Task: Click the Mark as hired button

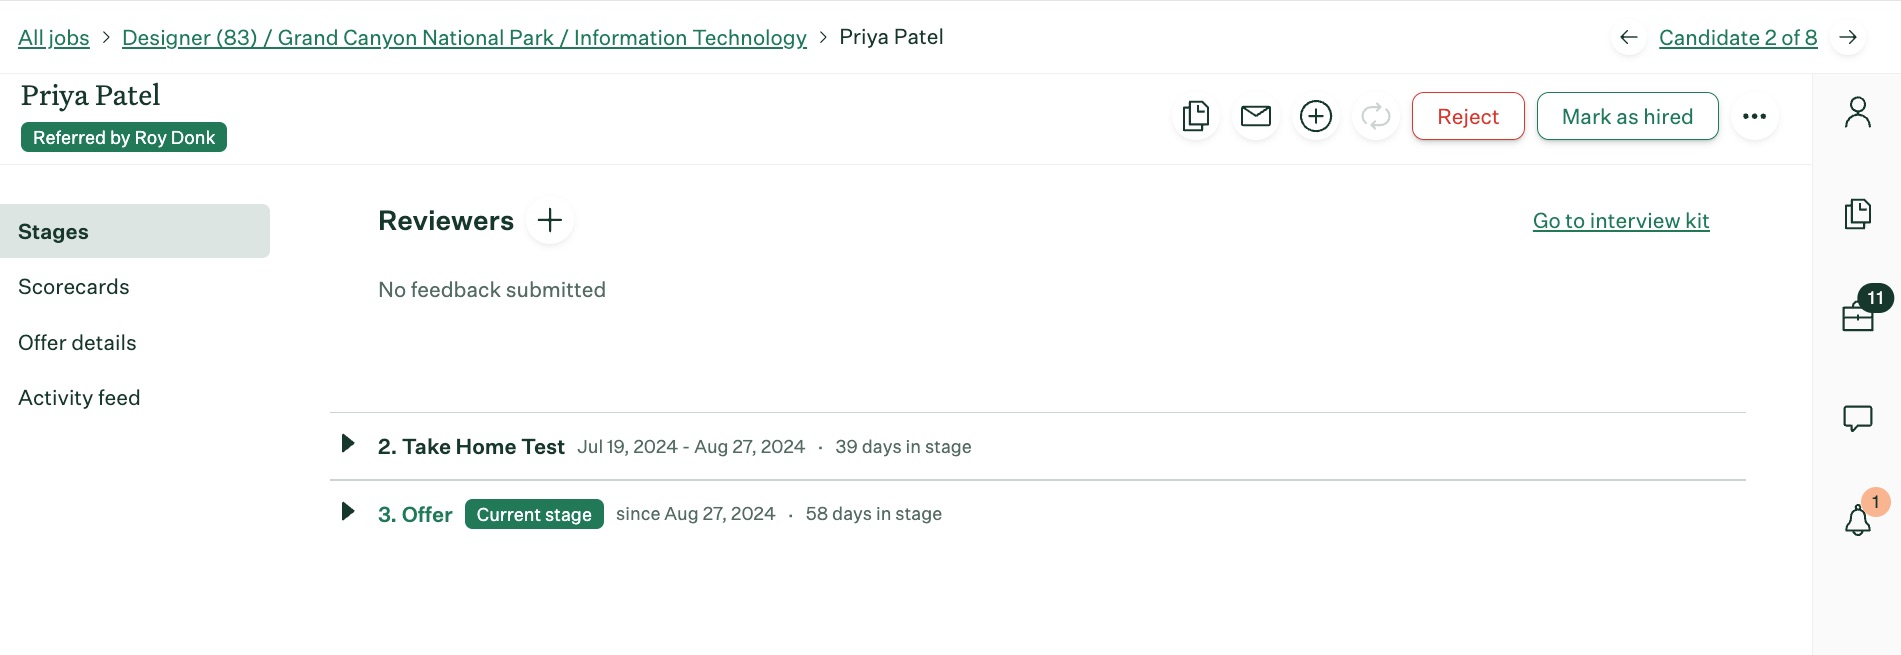Action: (1628, 116)
